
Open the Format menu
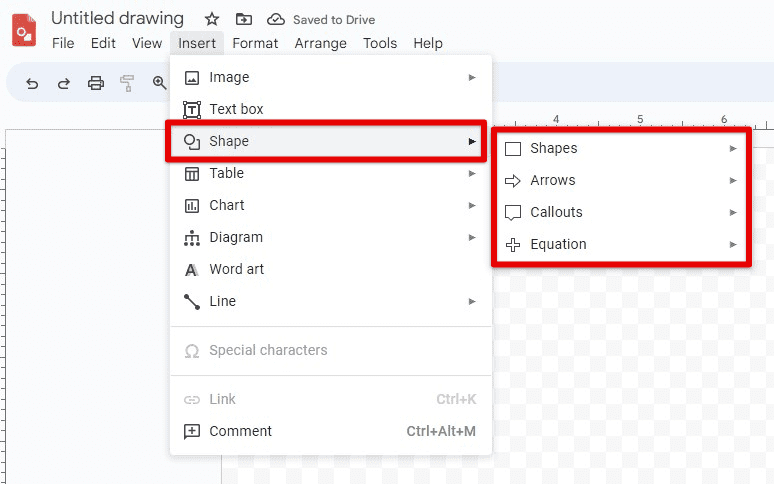tap(255, 43)
